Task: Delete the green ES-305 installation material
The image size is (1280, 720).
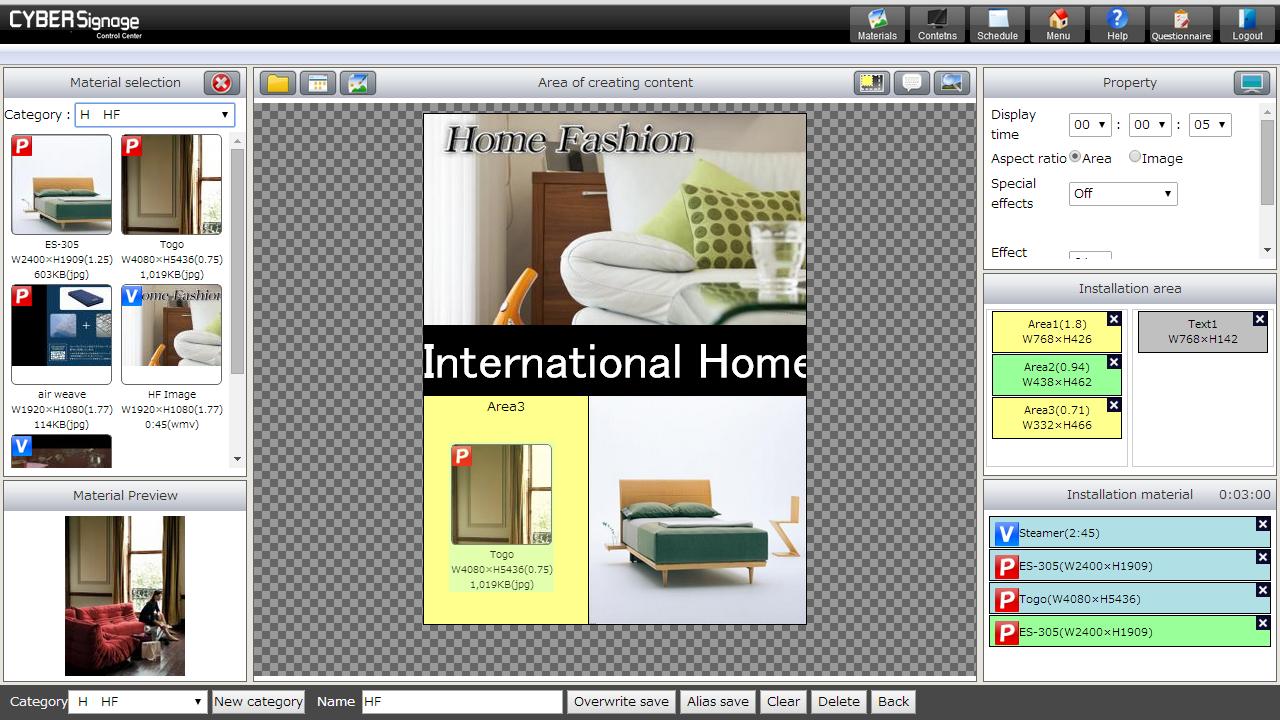Action: click(1263, 623)
